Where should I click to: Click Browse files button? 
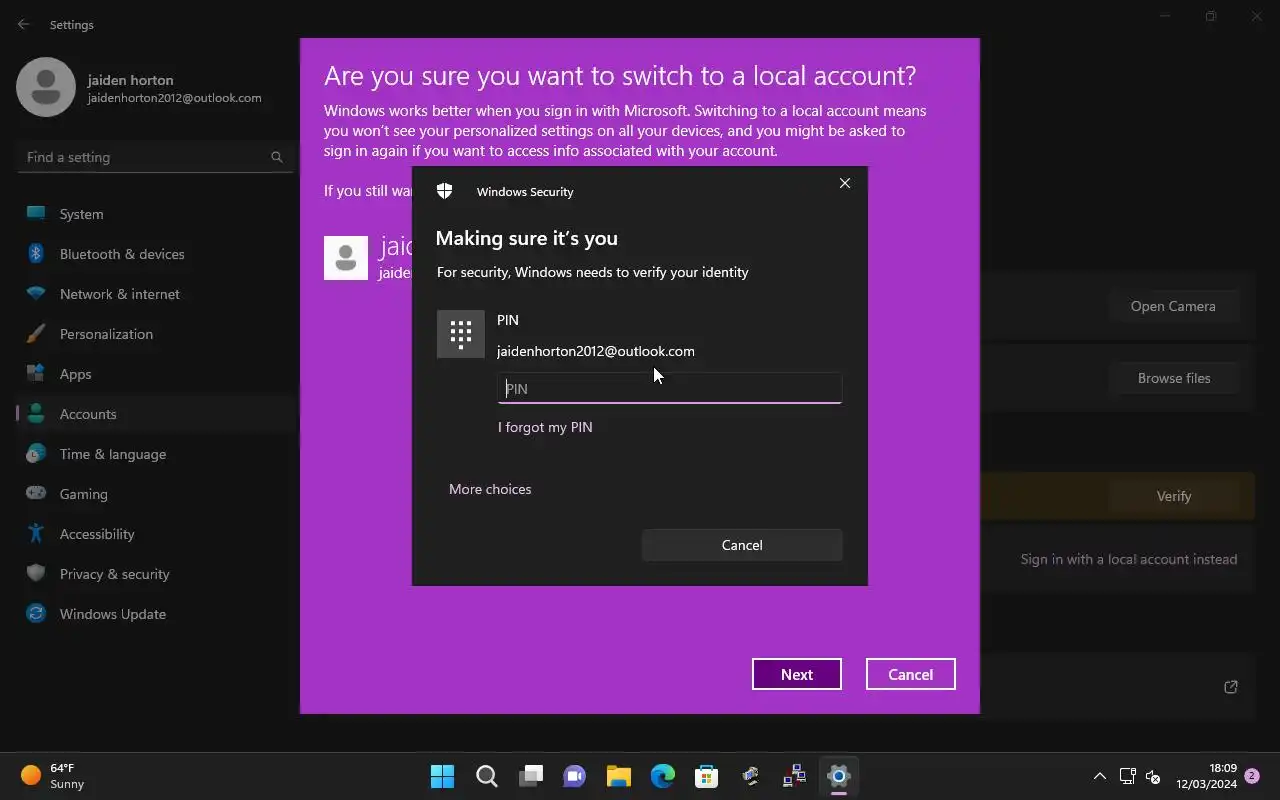1174,378
